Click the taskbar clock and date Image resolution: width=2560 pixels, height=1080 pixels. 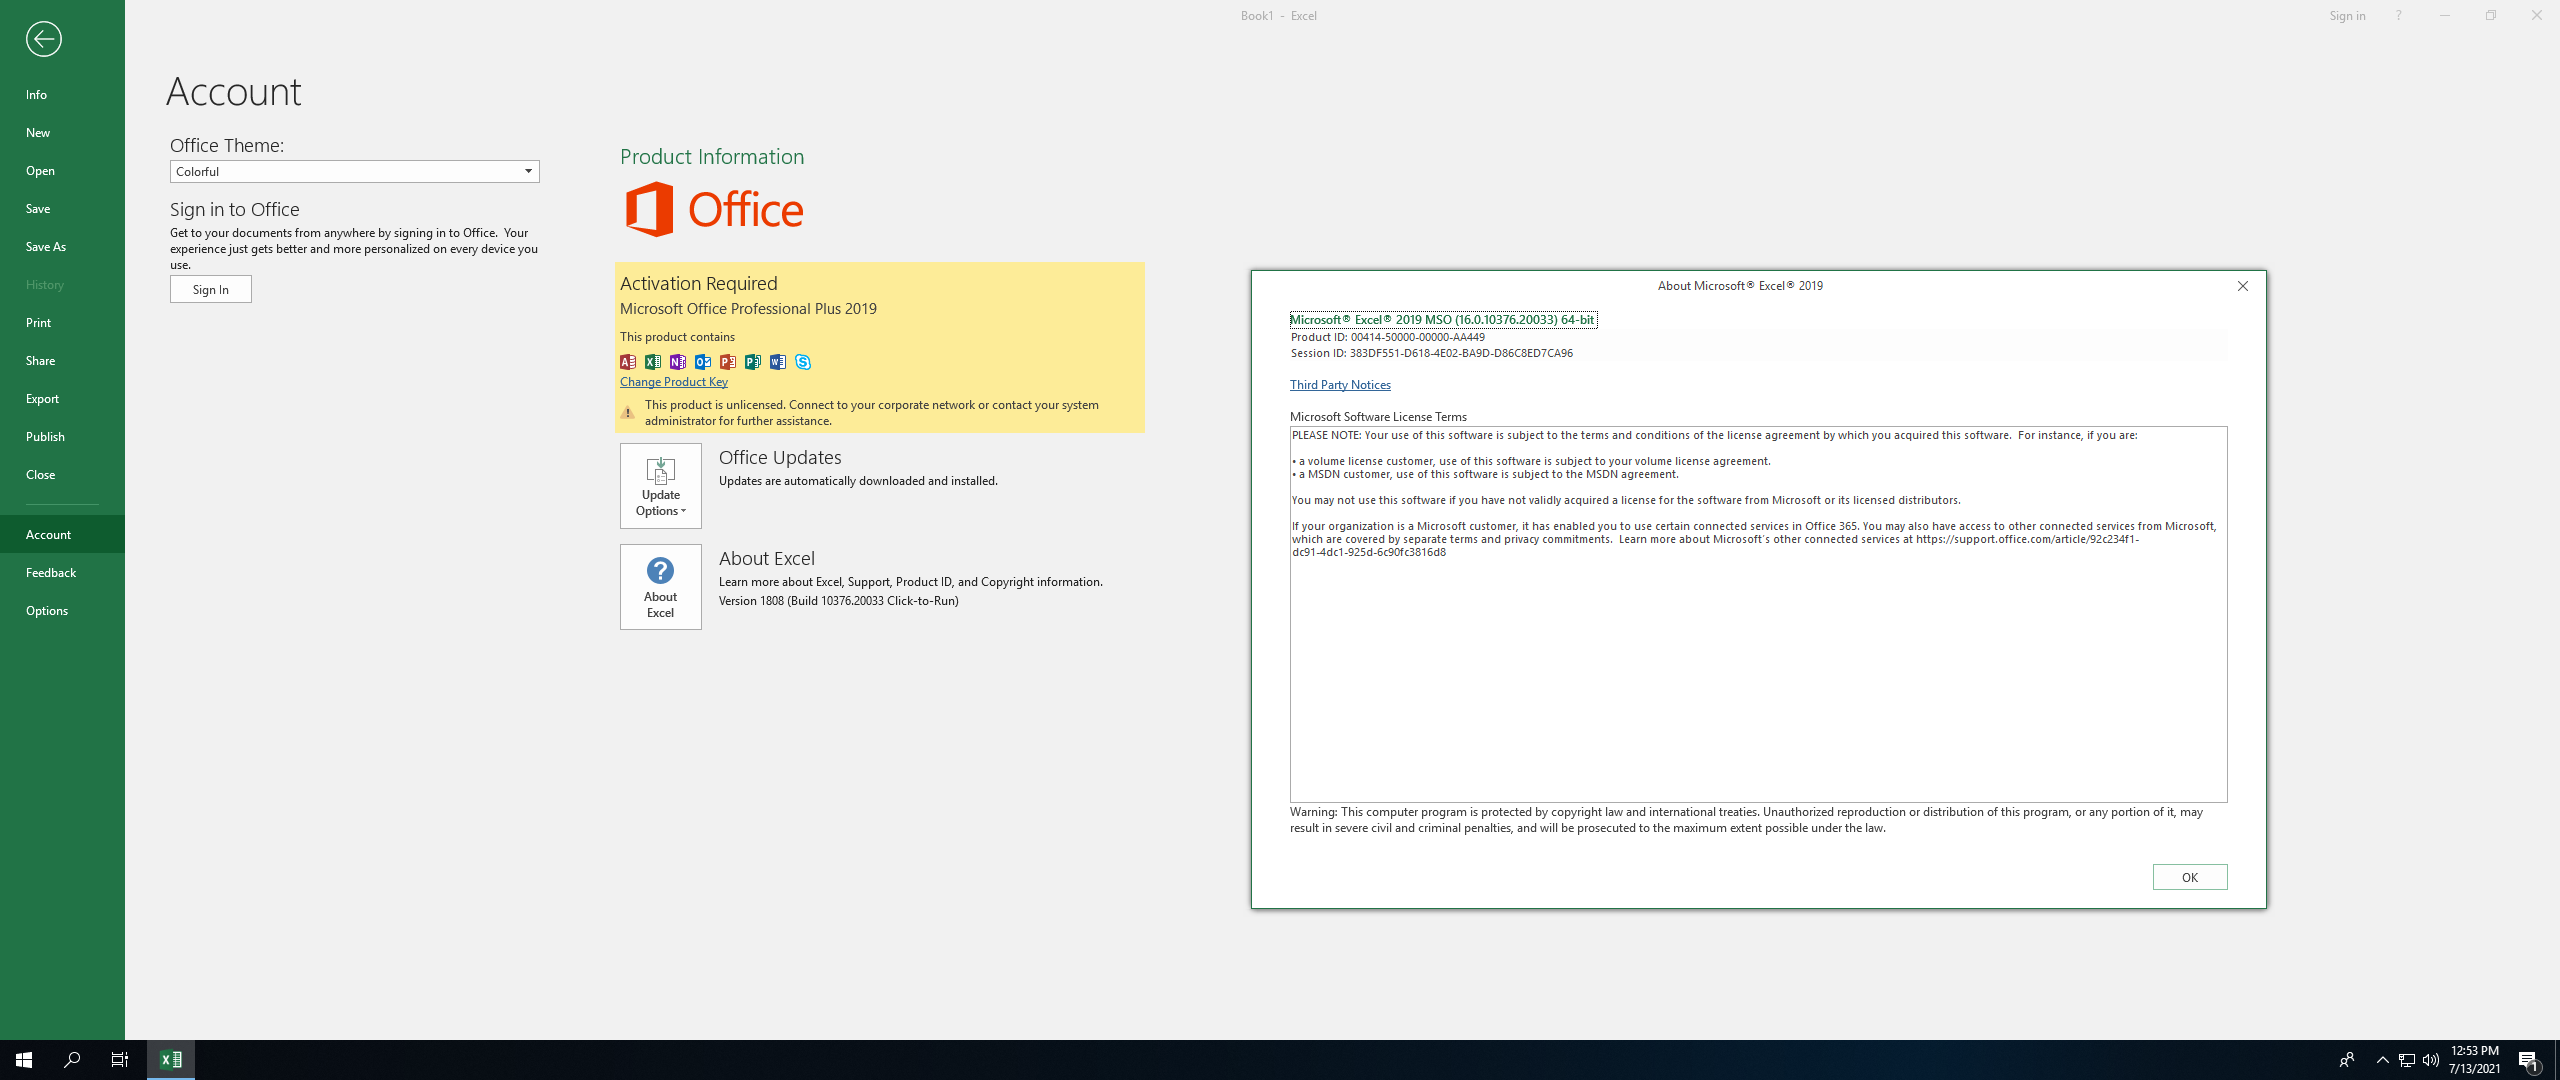coord(2475,1060)
